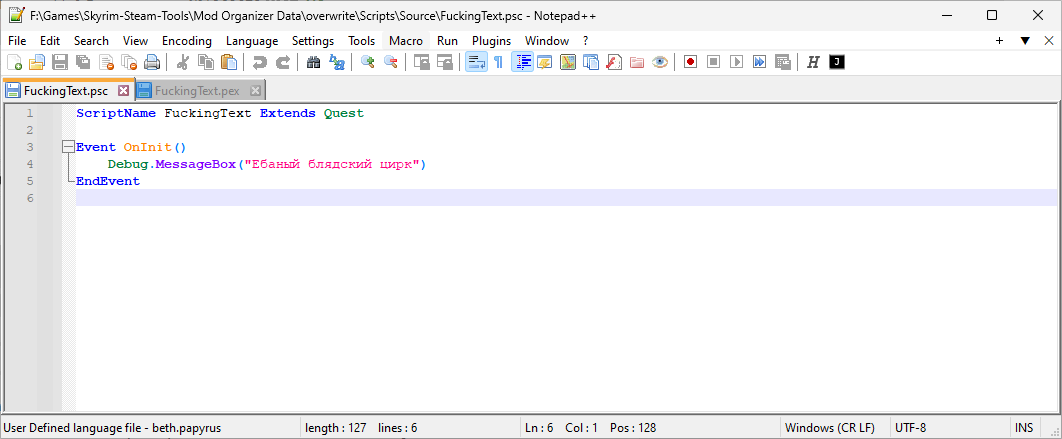1062x439 pixels.
Task: Open the Language menu
Action: click(252, 41)
